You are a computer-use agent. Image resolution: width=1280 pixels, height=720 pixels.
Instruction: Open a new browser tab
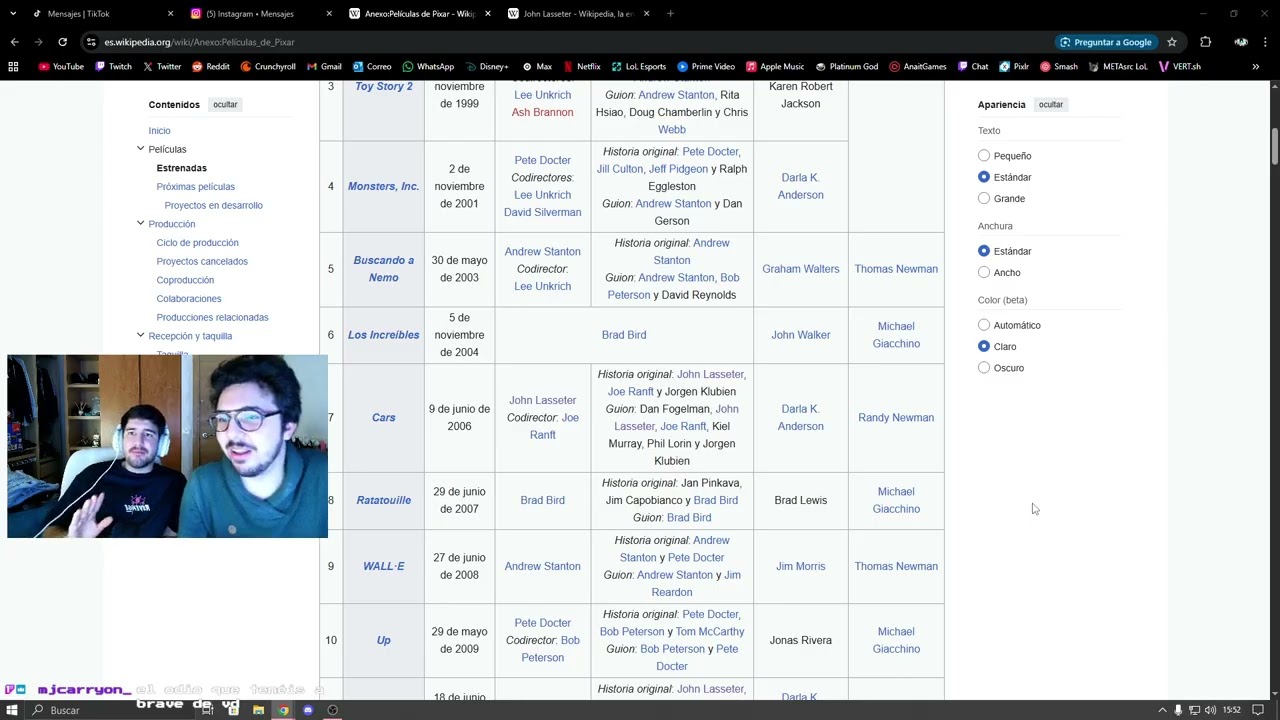pos(670,14)
